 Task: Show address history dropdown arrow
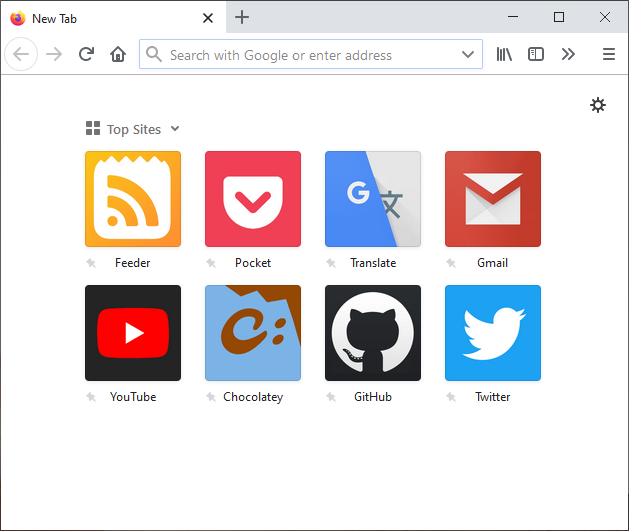(x=468, y=54)
